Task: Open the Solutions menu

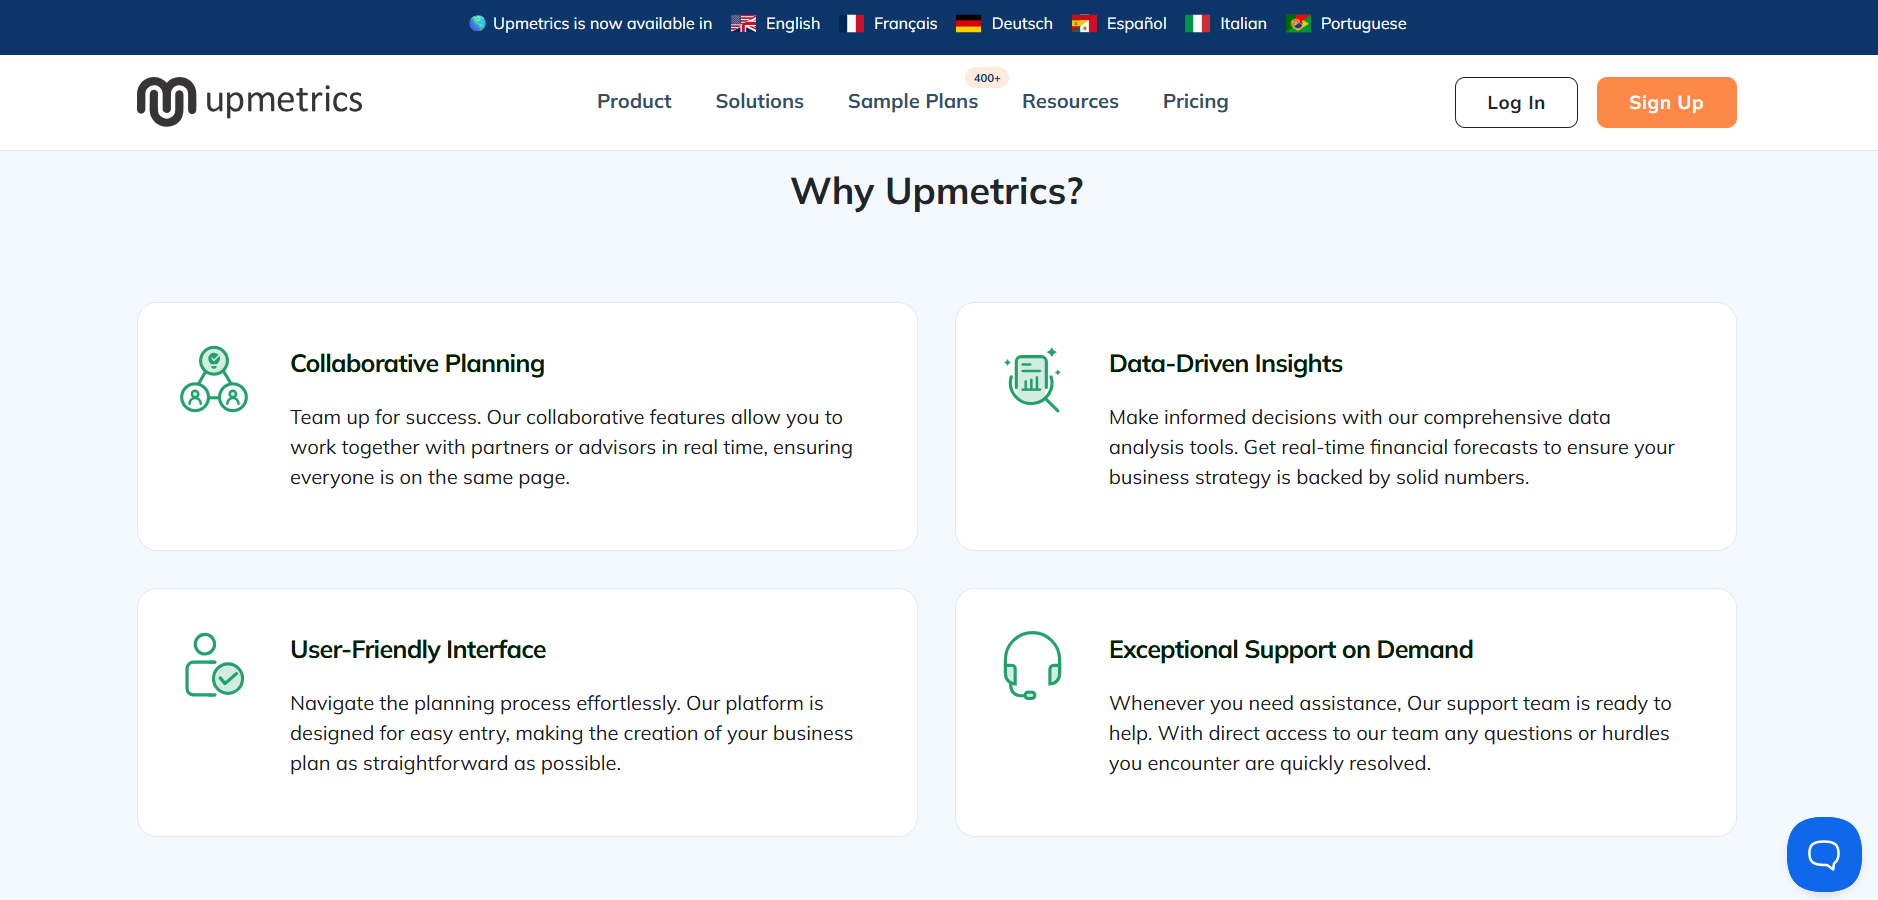Action: click(x=760, y=102)
